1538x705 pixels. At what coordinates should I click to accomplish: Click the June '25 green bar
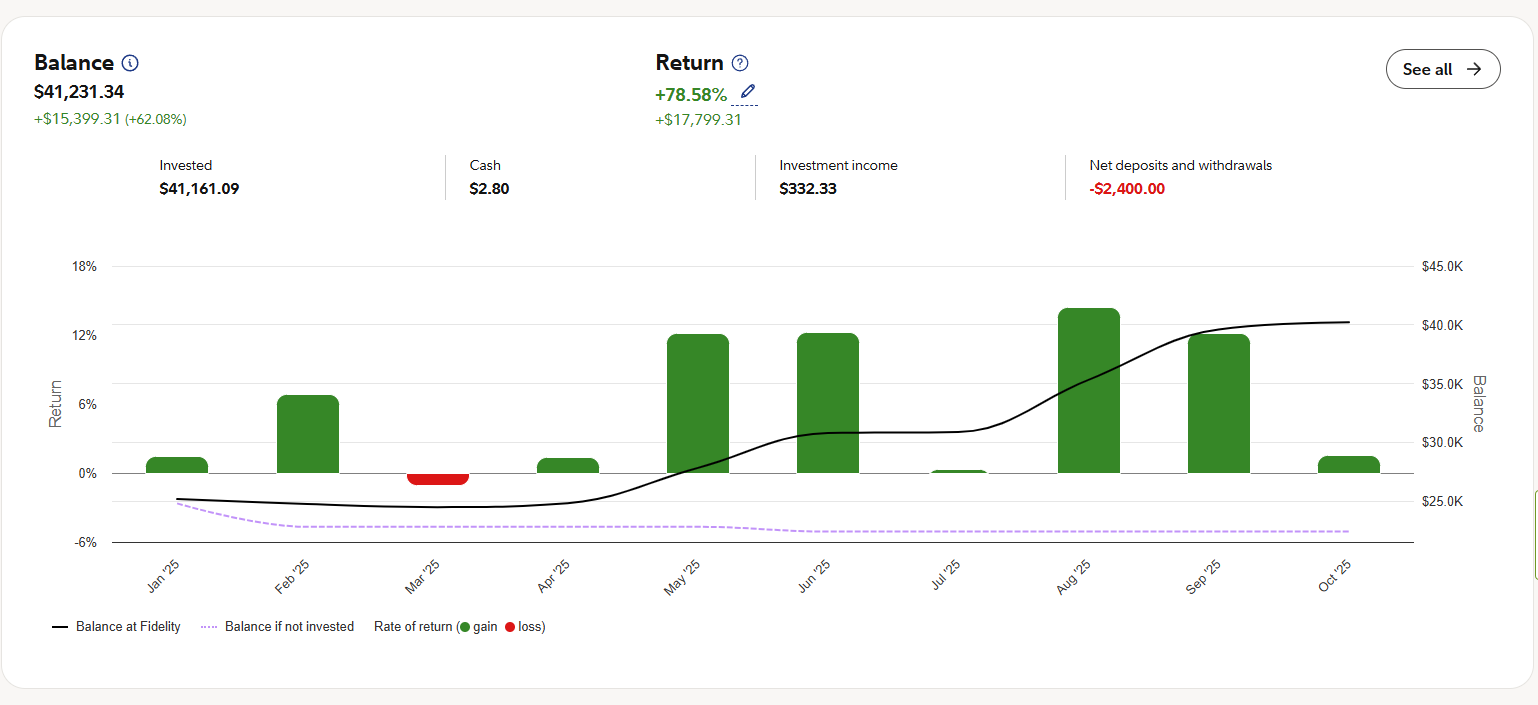(828, 403)
